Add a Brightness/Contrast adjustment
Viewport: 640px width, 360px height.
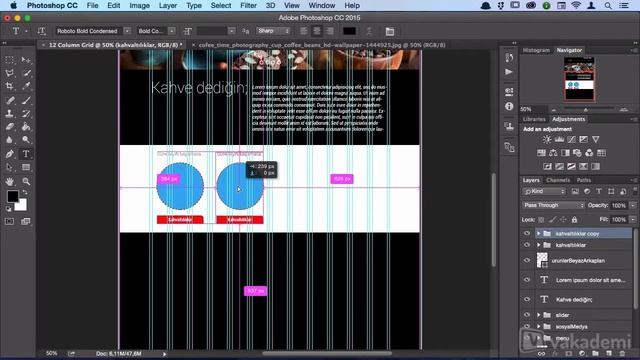coord(547,140)
